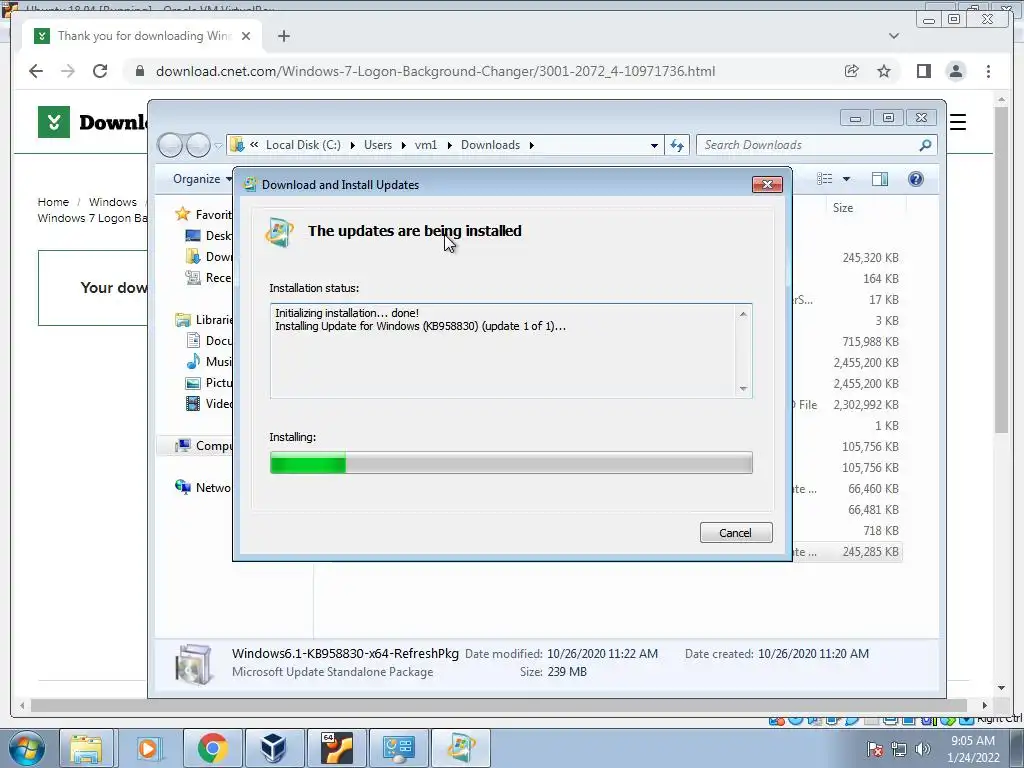
Task: Open Music library in navigation pane
Action: click(x=209, y=362)
